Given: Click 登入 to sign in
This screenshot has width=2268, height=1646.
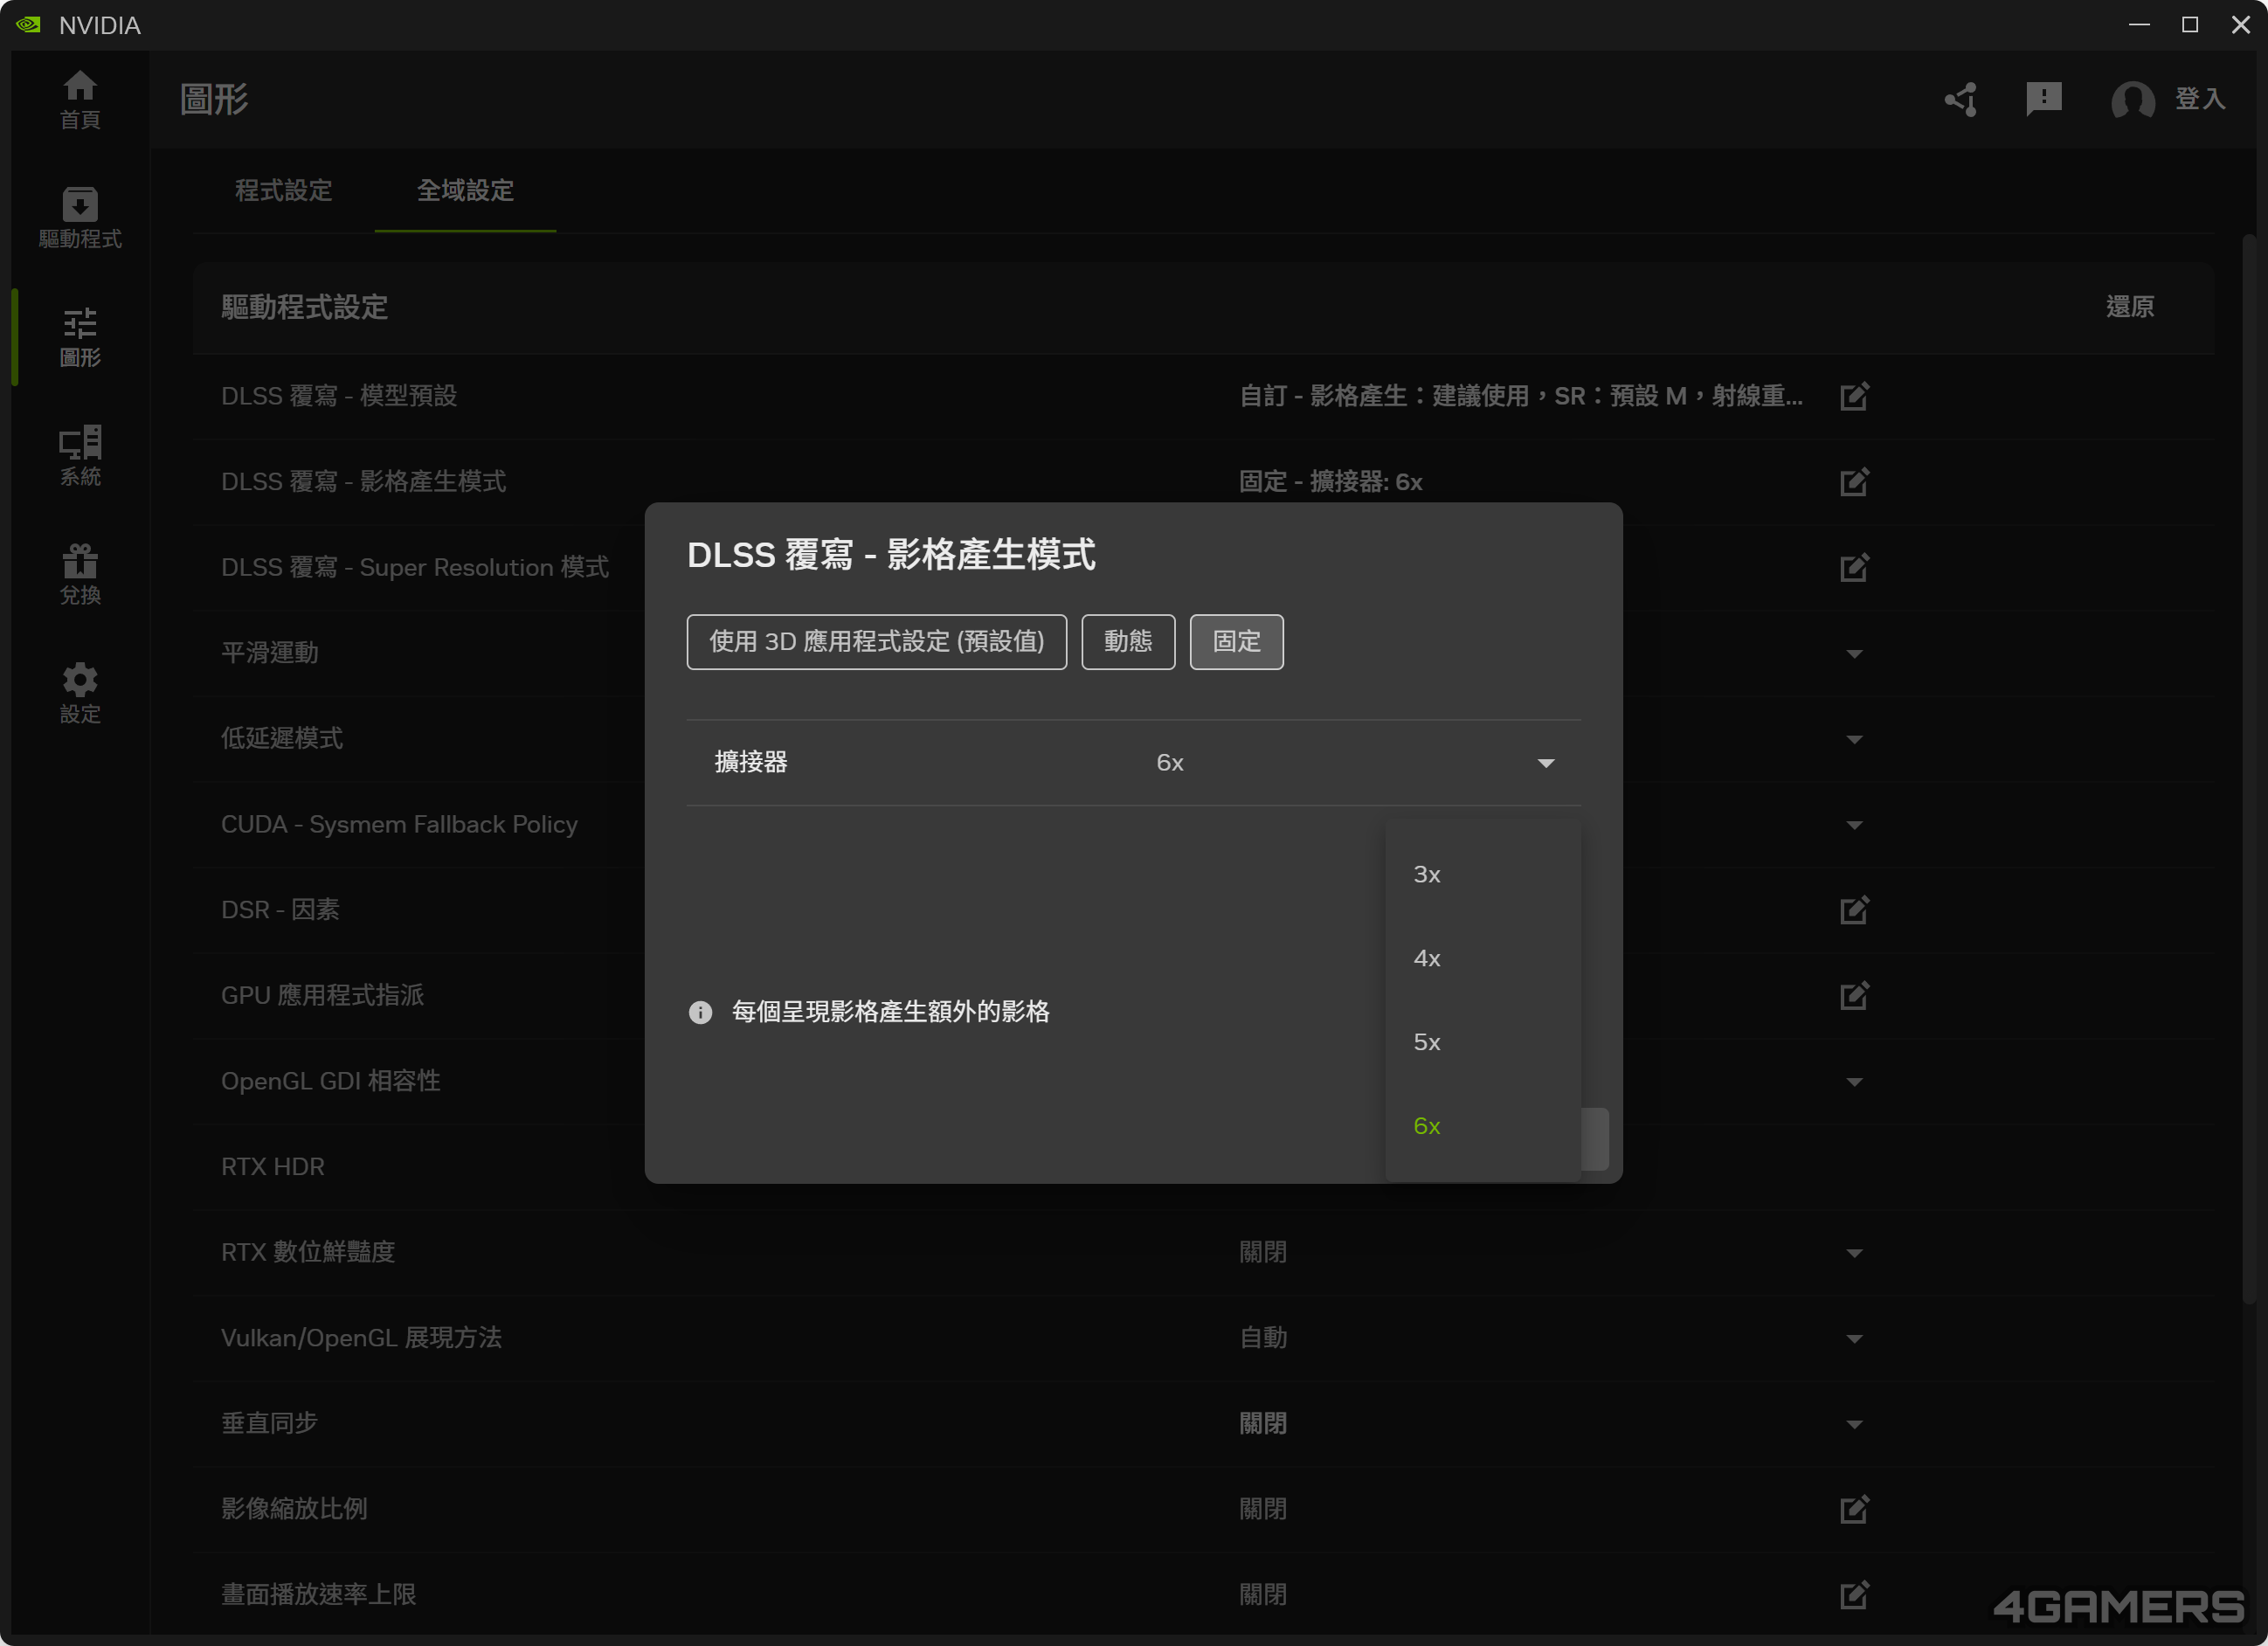Looking at the screenshot, I should click(x=2200, y=99).
